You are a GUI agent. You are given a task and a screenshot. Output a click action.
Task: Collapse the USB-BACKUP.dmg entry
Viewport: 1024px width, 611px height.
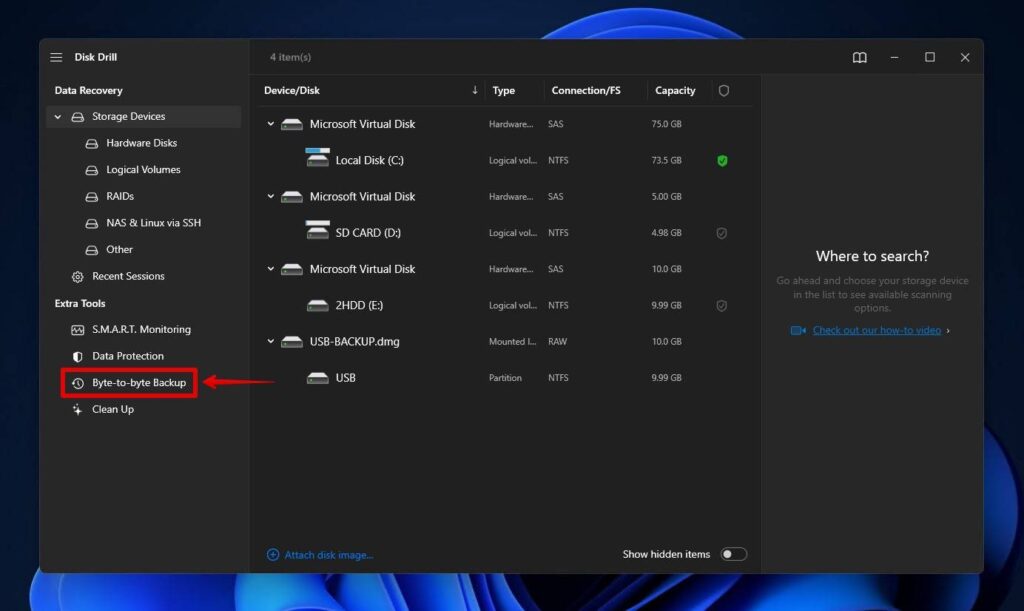[269, 341]
